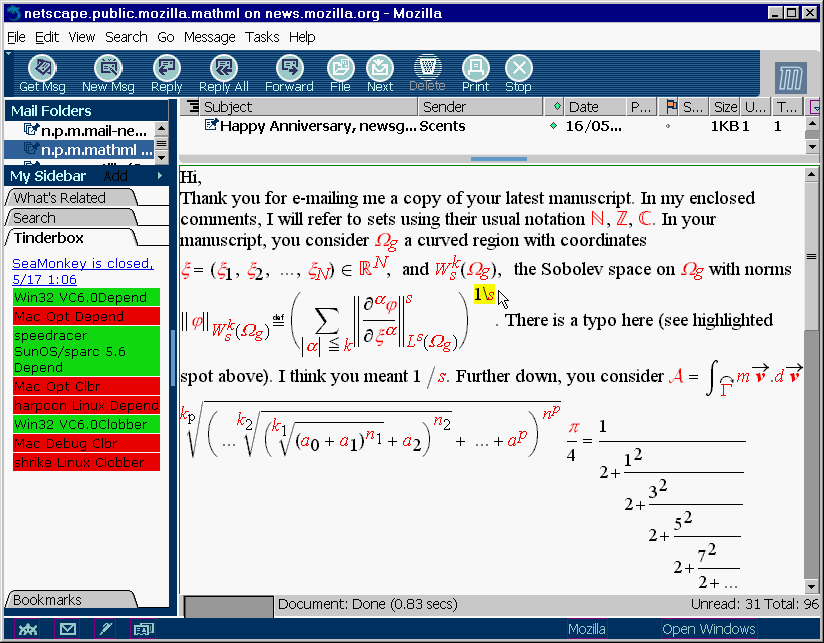Open the Message menu
Screen dimensions: 824x643
(210, 37)
